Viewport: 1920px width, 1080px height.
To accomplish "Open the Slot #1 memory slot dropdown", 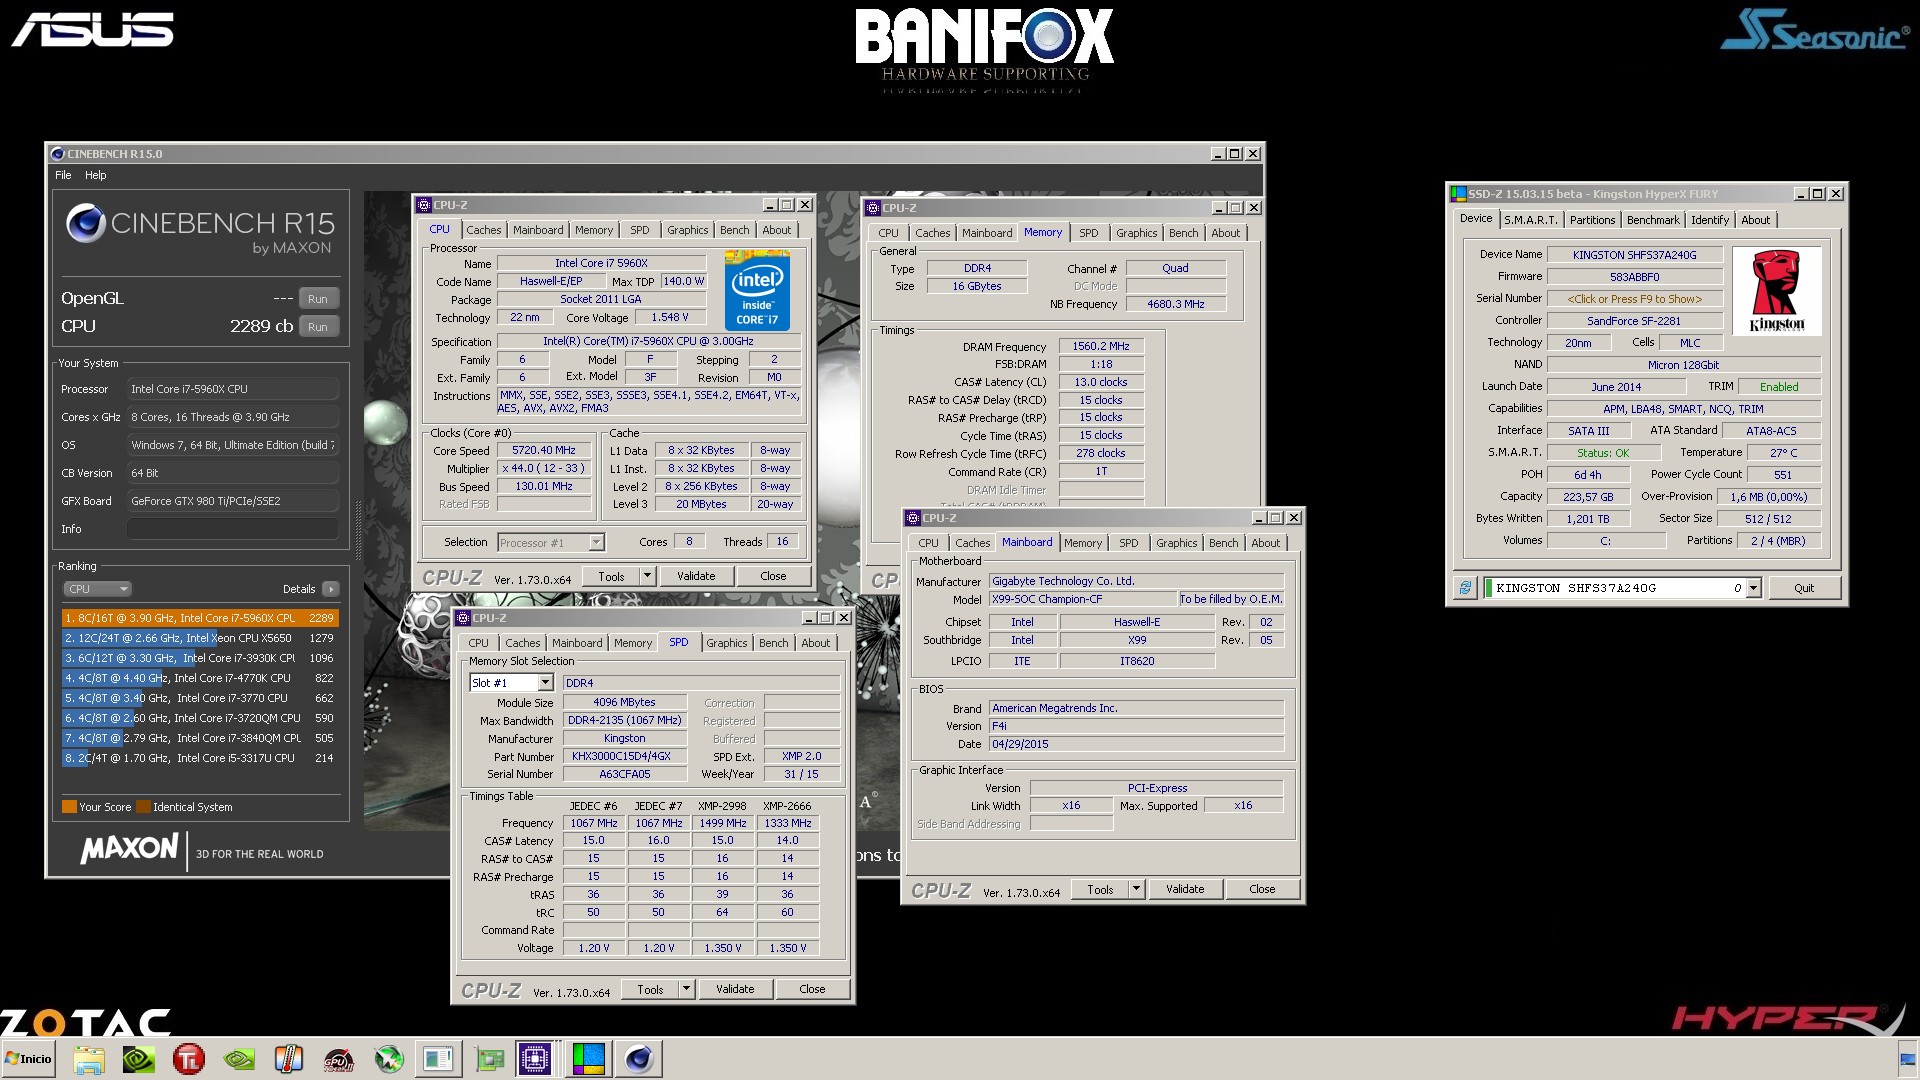I will [545, 683].
